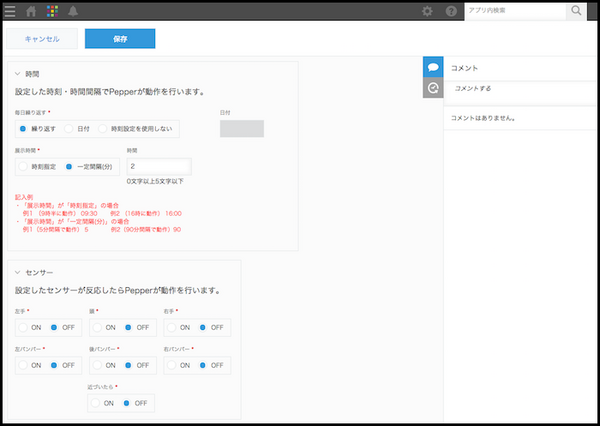600x426 pixels.
Task: Go to the home portal icon
Action: click(x=31, y=11)
